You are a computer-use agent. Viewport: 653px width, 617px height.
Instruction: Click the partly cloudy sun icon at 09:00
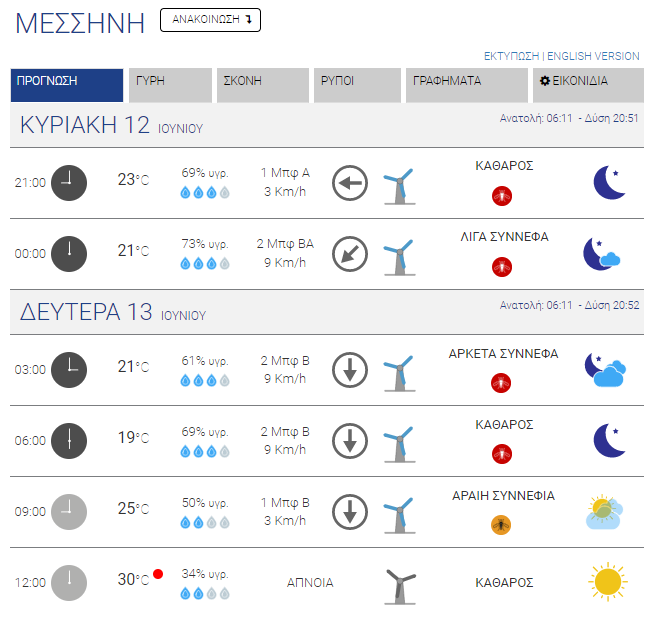click(x=605, y=512)
